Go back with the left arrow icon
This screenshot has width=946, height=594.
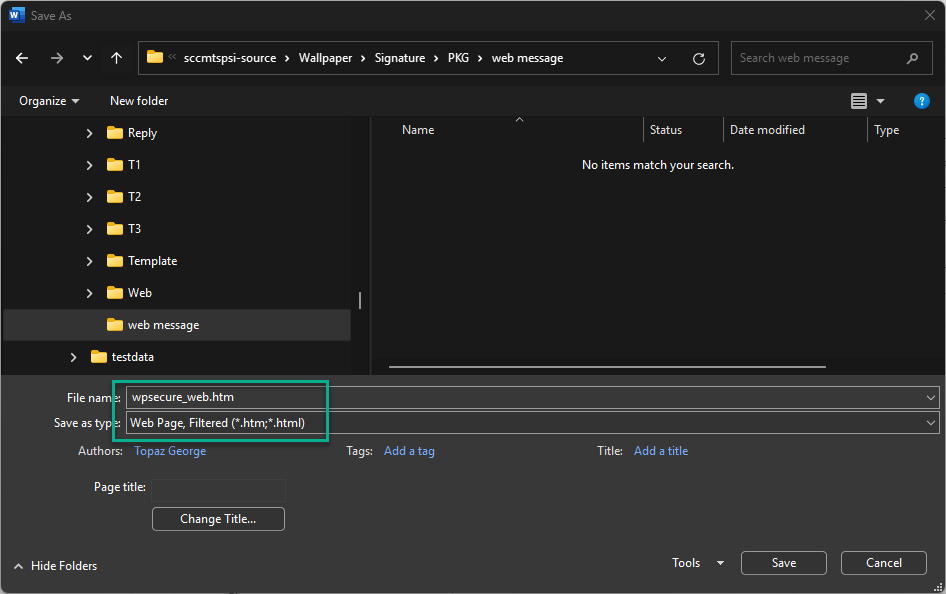[x=22, y=58]
